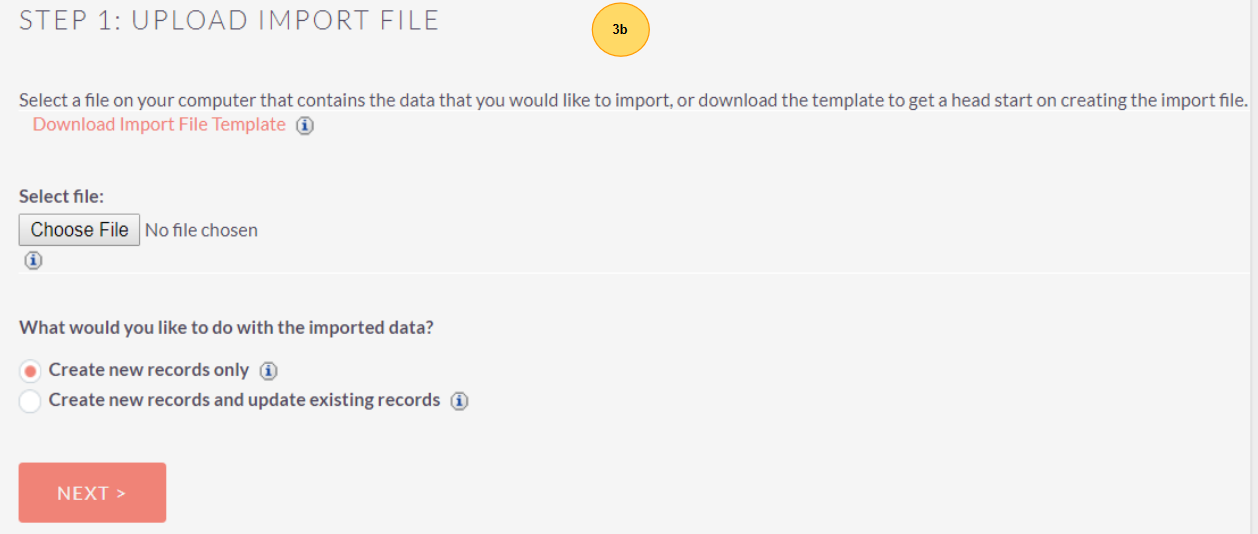
Task: Click the Select file: label
Action: 61,196
